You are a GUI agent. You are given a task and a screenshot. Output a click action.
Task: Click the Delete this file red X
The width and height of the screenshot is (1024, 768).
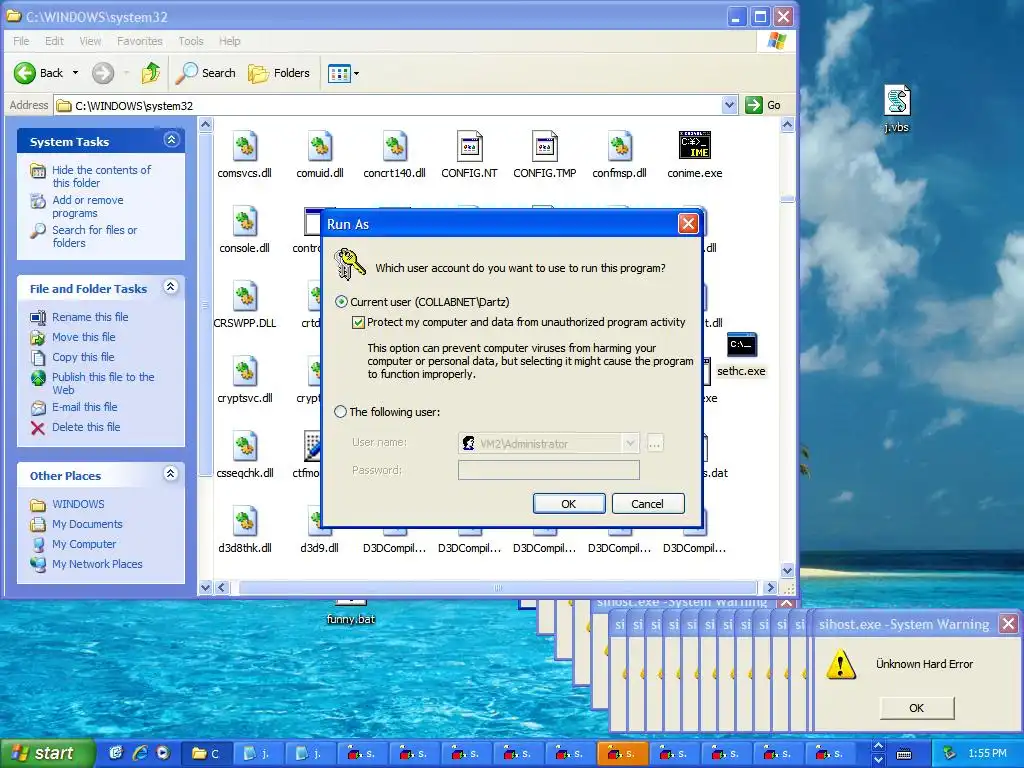click(38, 428)
